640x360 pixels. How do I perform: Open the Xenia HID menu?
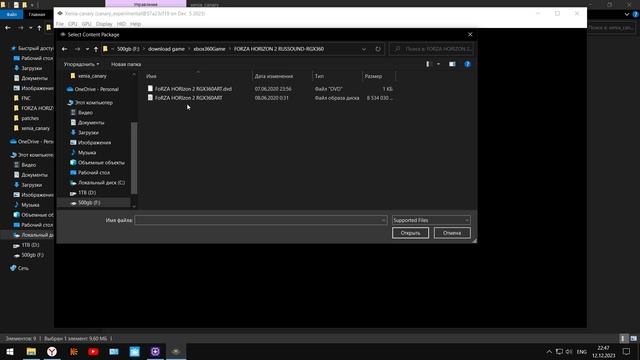[x=121, y=24]
